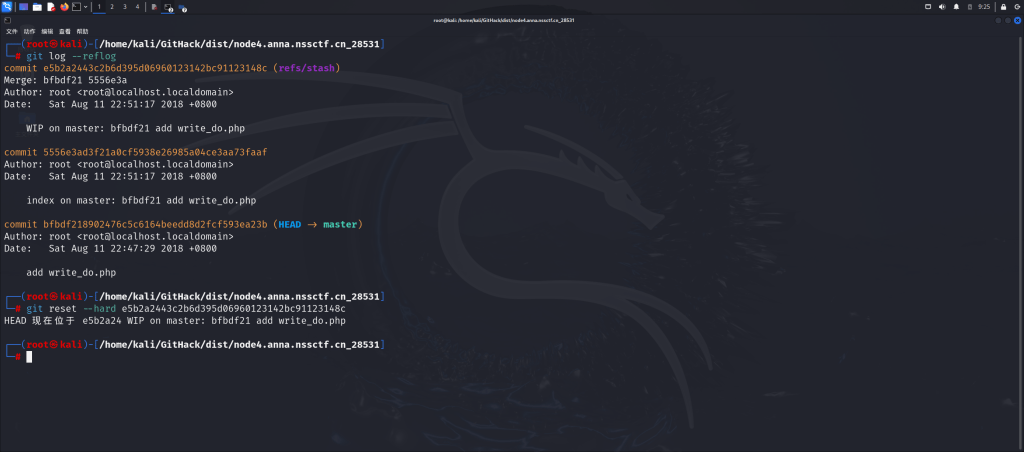The image size is (1024, 452).
Task: Open the volume control tray icon
Action: click(942, 7)
